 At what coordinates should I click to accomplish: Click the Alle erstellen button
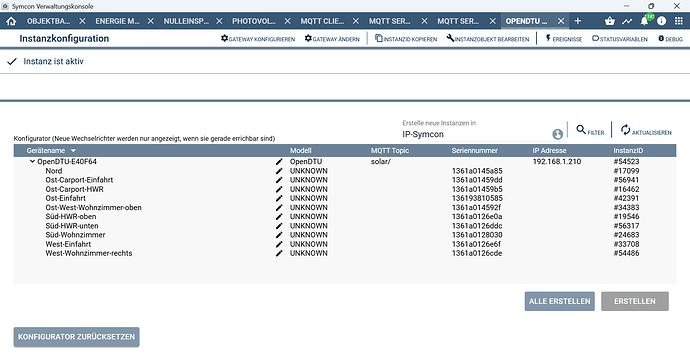coord(559,301)
